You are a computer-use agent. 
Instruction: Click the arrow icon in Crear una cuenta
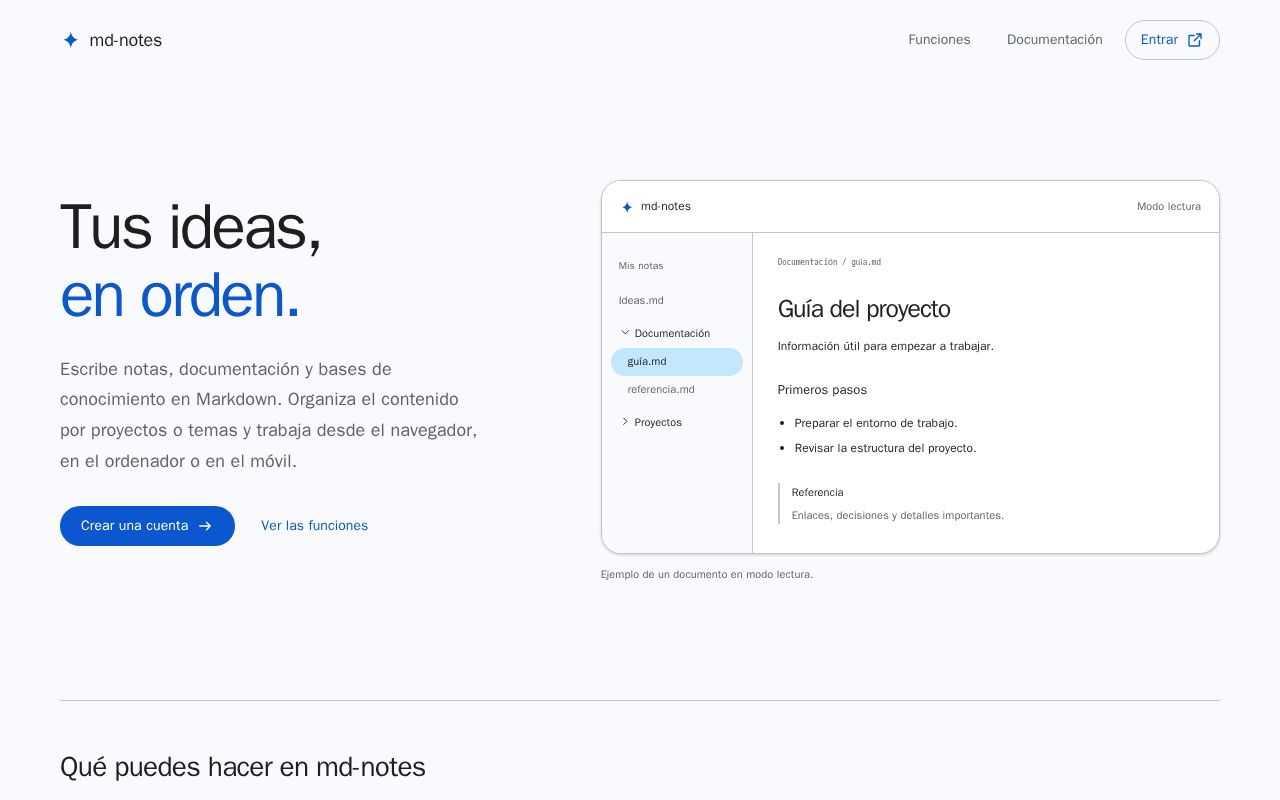[x=205, y=526]
